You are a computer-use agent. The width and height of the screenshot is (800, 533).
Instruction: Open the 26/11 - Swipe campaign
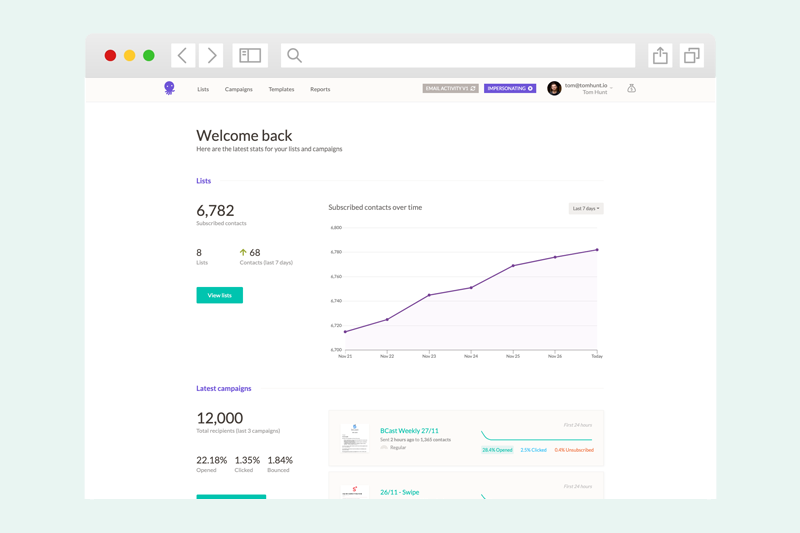(x=399, y=492)
